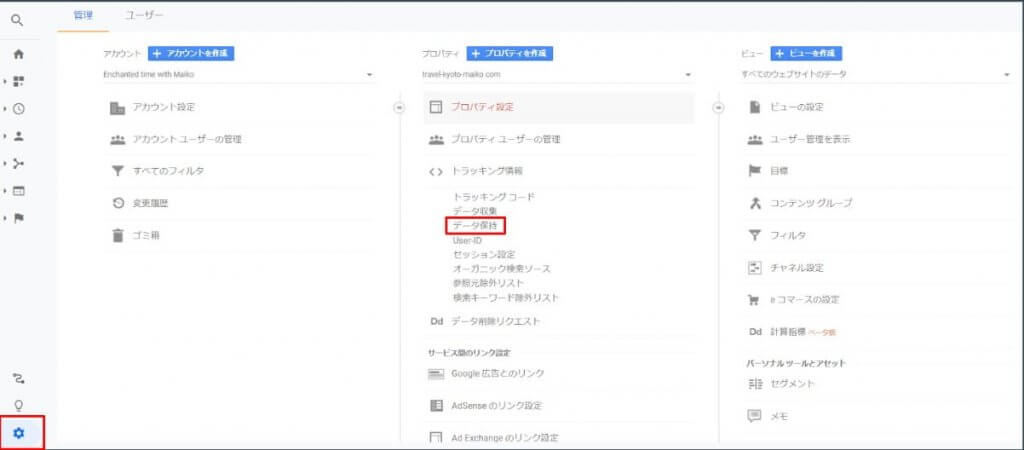Open the Behavior reports window icon
The image size is (1024, 450).
pos(18,190)
